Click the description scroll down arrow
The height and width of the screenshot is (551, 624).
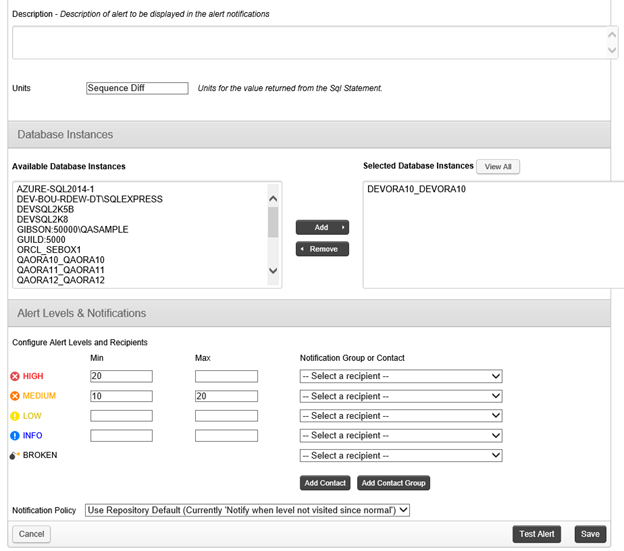pyautogui.click(x=612, y=51)
